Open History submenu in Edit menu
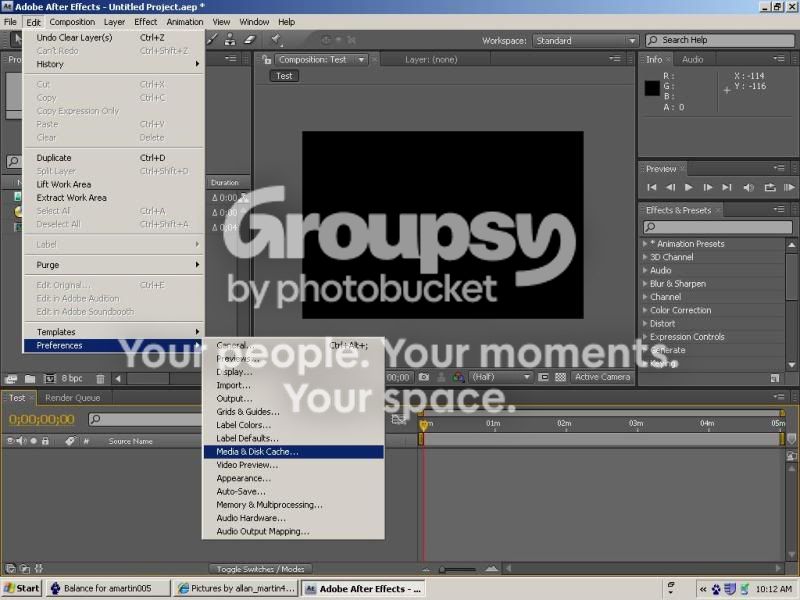The height and width of the screenshot is (600, 800). [113, 64]
